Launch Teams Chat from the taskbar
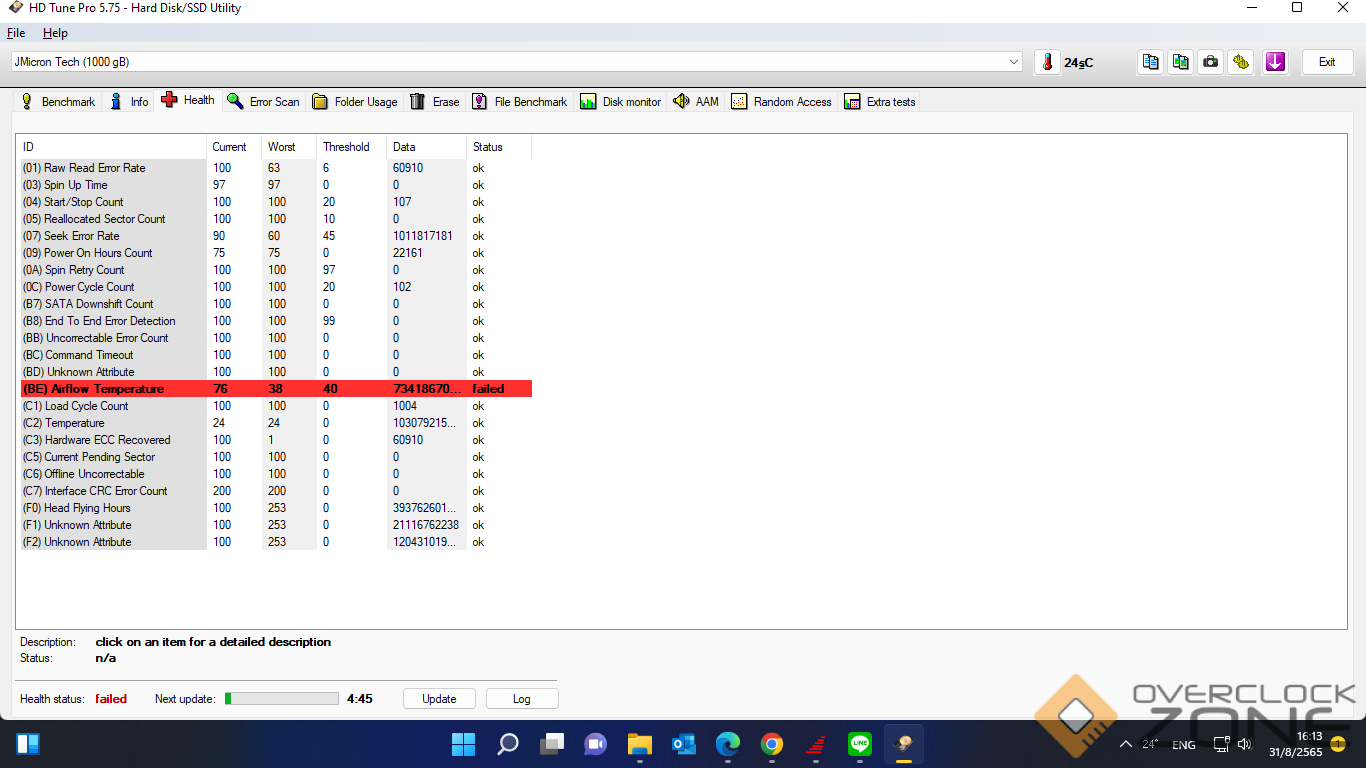 (x=596, y=744)
